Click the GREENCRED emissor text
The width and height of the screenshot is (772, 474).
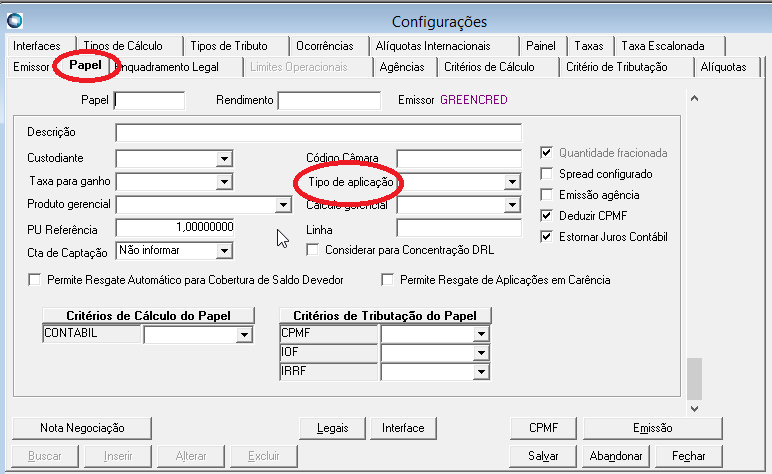pyautogui.click(x=474, y=100)
